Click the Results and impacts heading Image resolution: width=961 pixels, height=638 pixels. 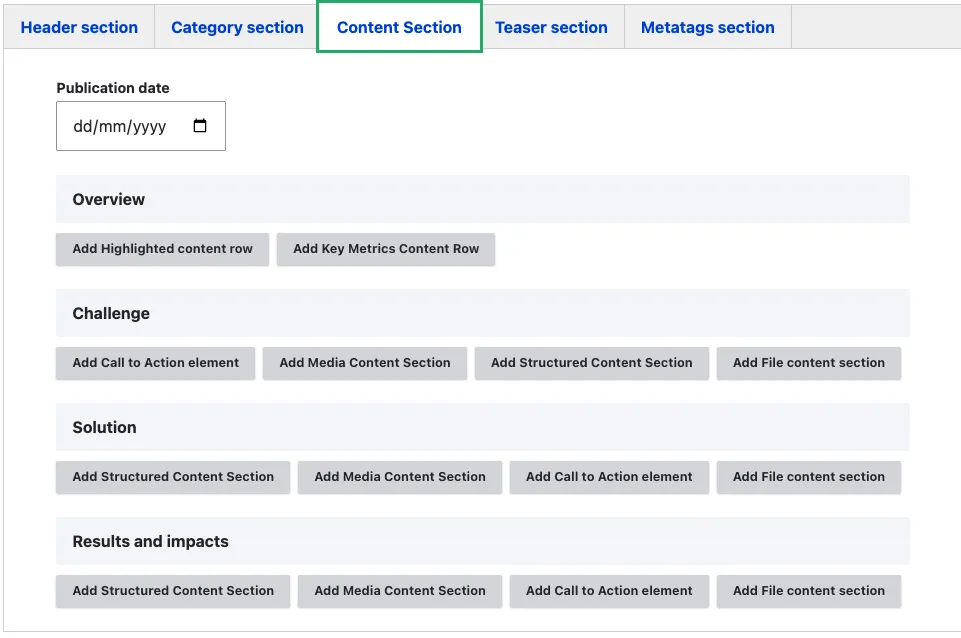[150, 541]
